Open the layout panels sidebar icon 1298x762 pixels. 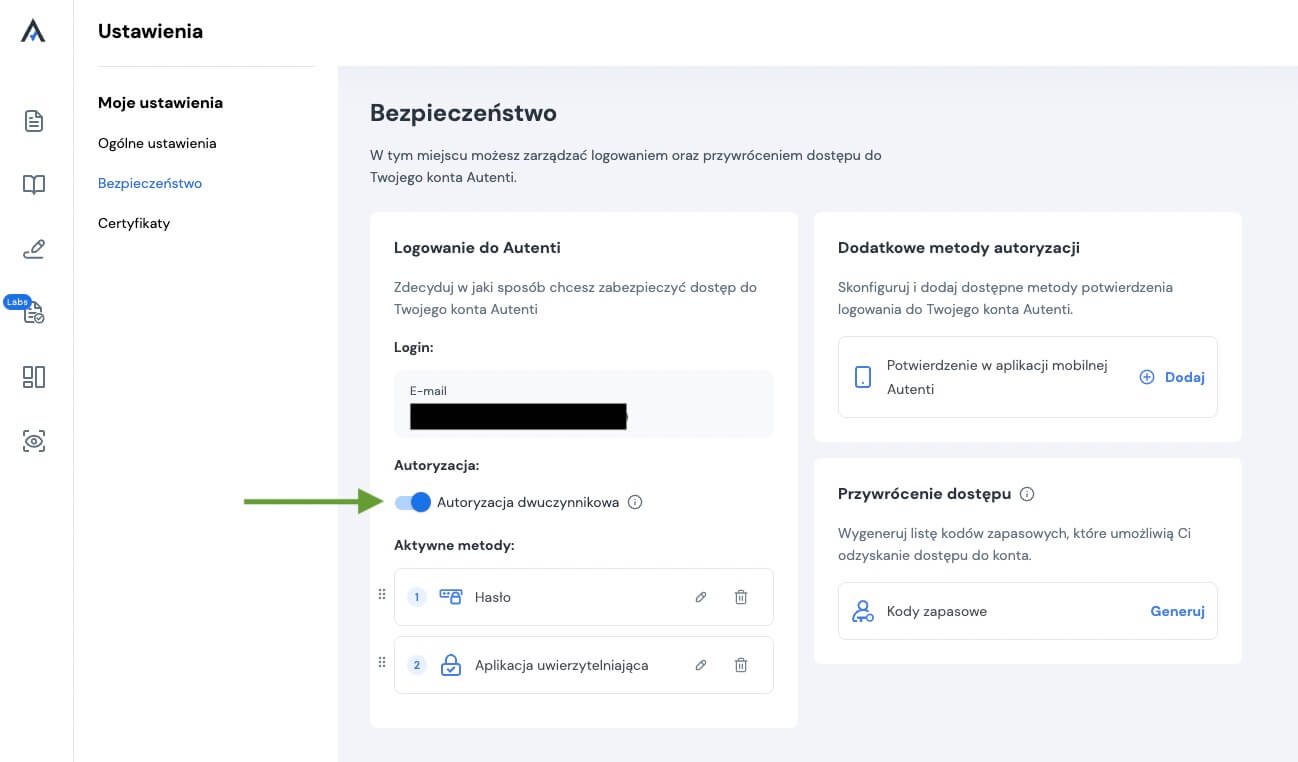(x=34, y=377)
